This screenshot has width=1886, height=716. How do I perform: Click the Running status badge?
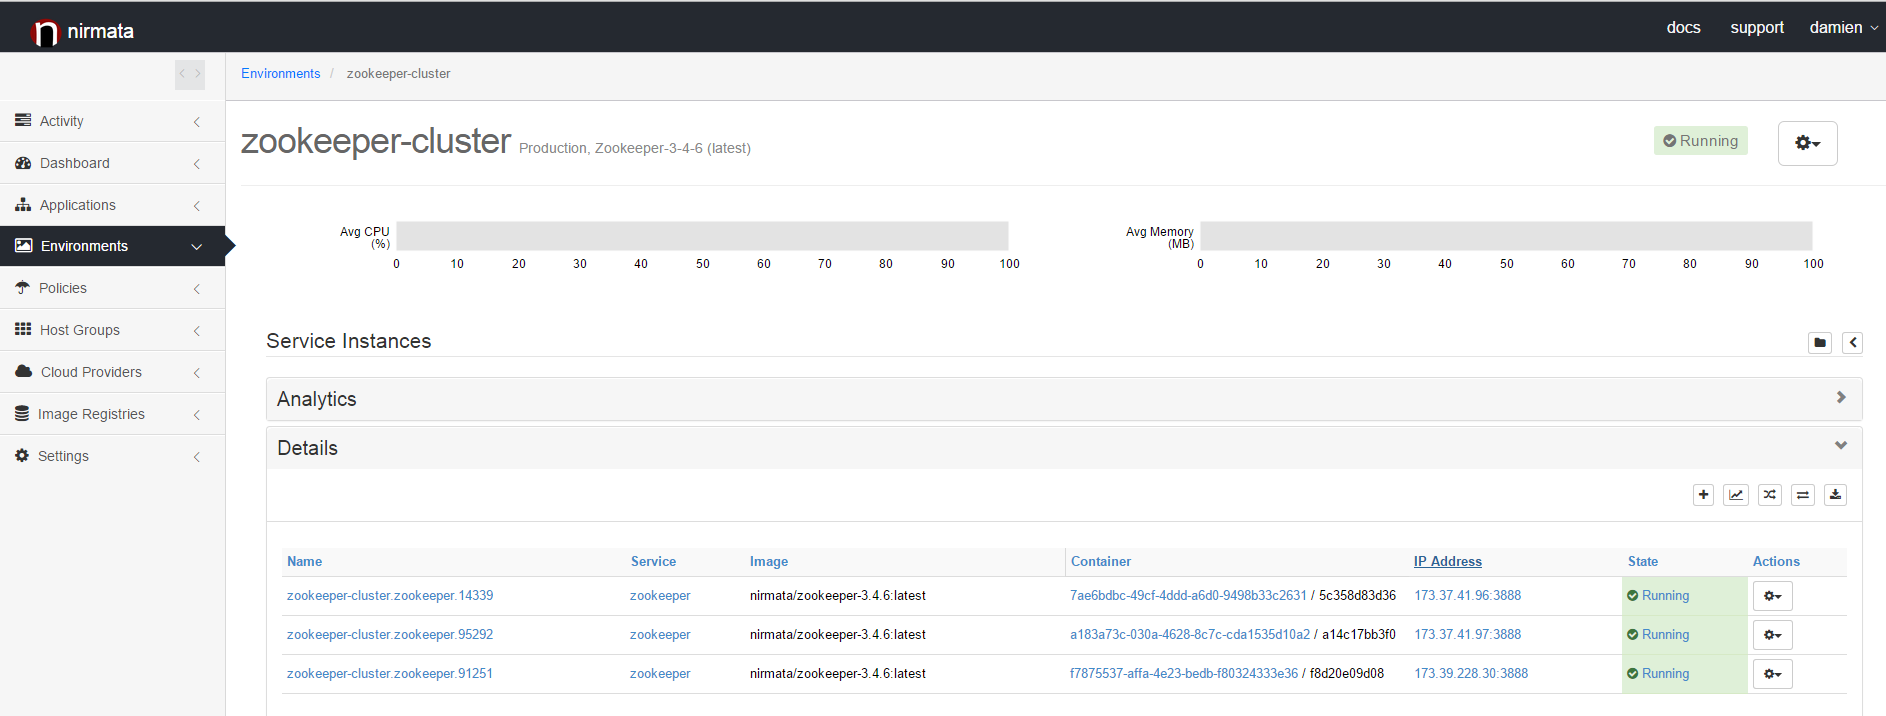(x=1700, y=141)
